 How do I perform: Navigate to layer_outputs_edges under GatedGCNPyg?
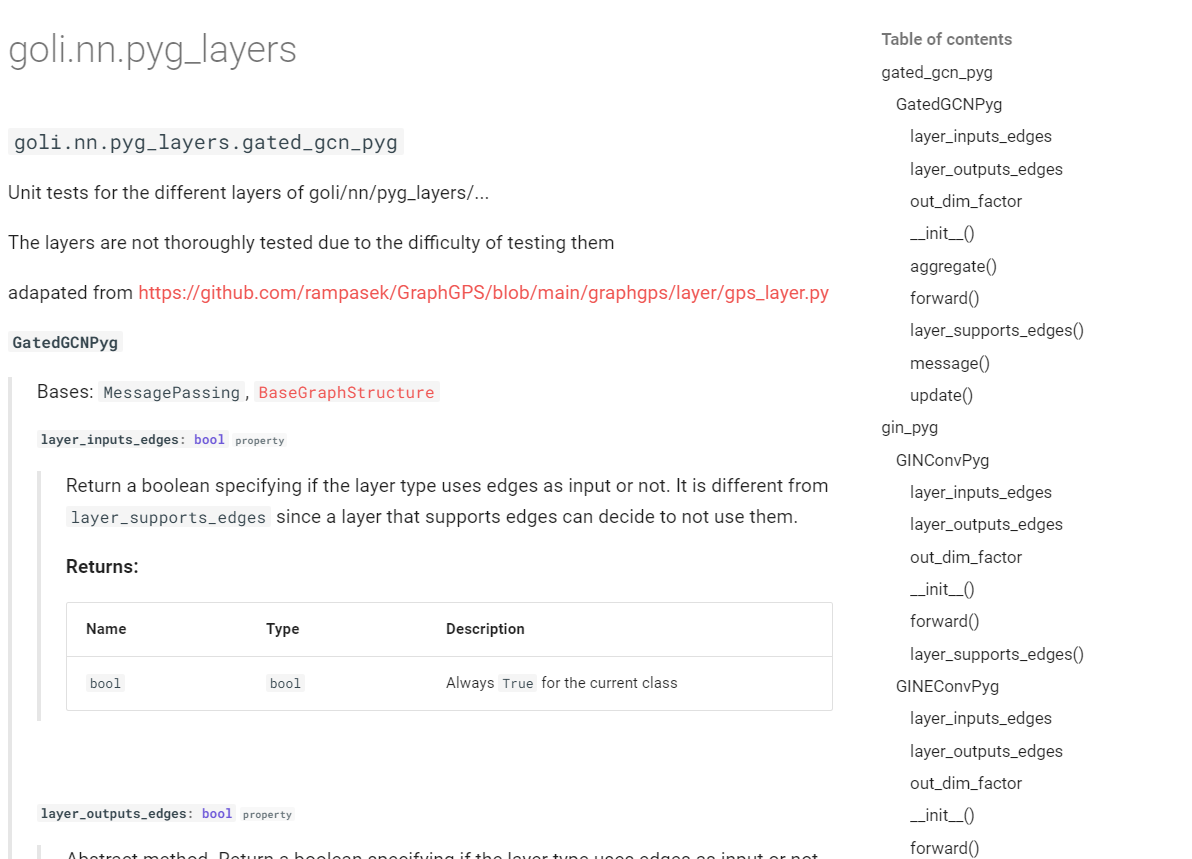point(986,168)
